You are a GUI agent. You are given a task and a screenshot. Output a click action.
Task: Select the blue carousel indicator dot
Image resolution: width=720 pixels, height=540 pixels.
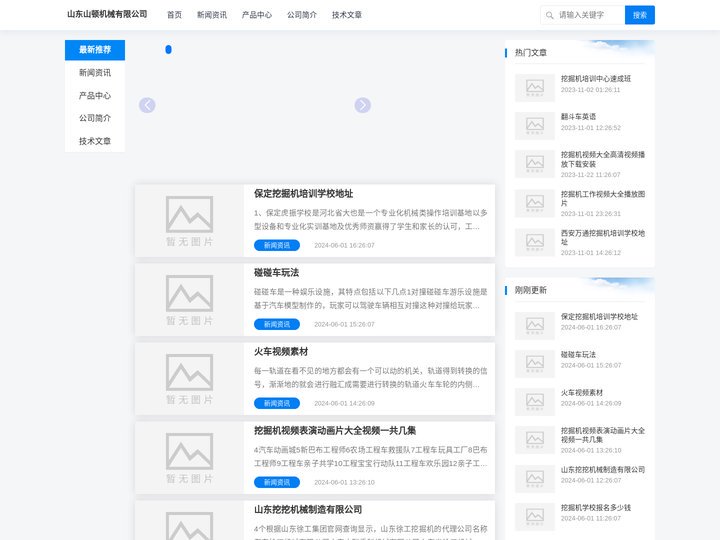point(169,50)
